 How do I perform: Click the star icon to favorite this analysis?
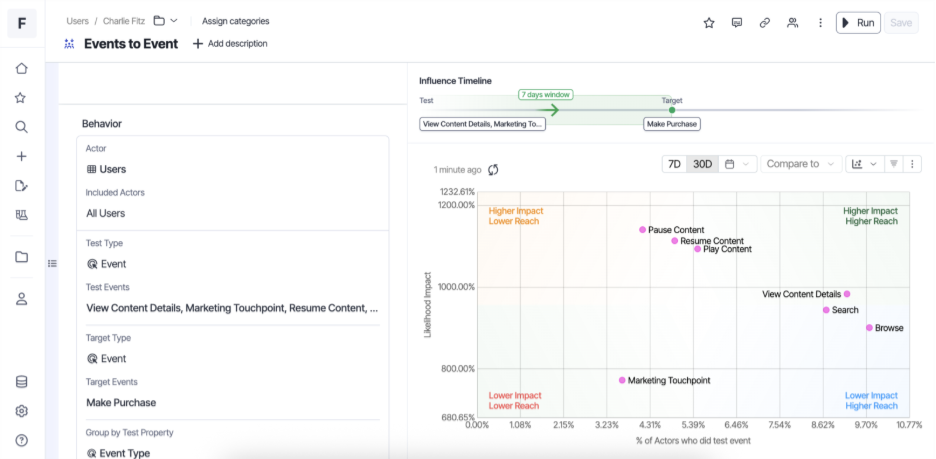(709, 22)
